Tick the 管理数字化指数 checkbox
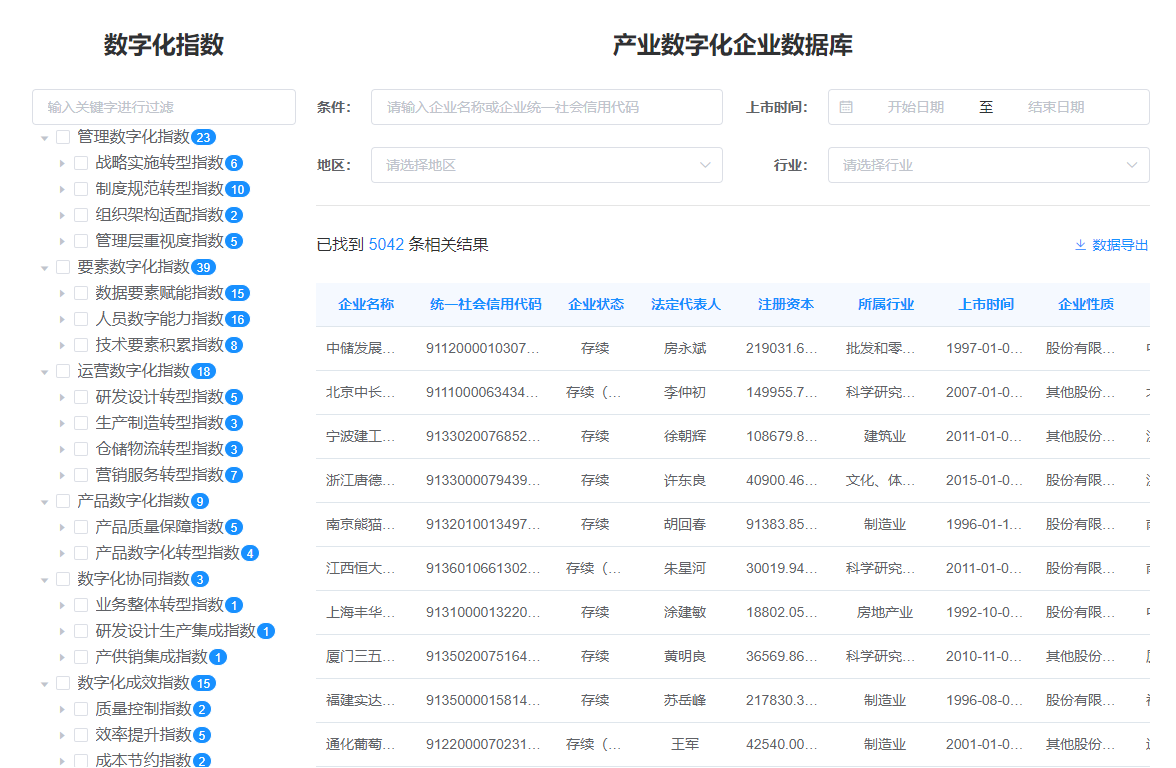The width and height of the screenshot is (1176, 768). [63, 137]
